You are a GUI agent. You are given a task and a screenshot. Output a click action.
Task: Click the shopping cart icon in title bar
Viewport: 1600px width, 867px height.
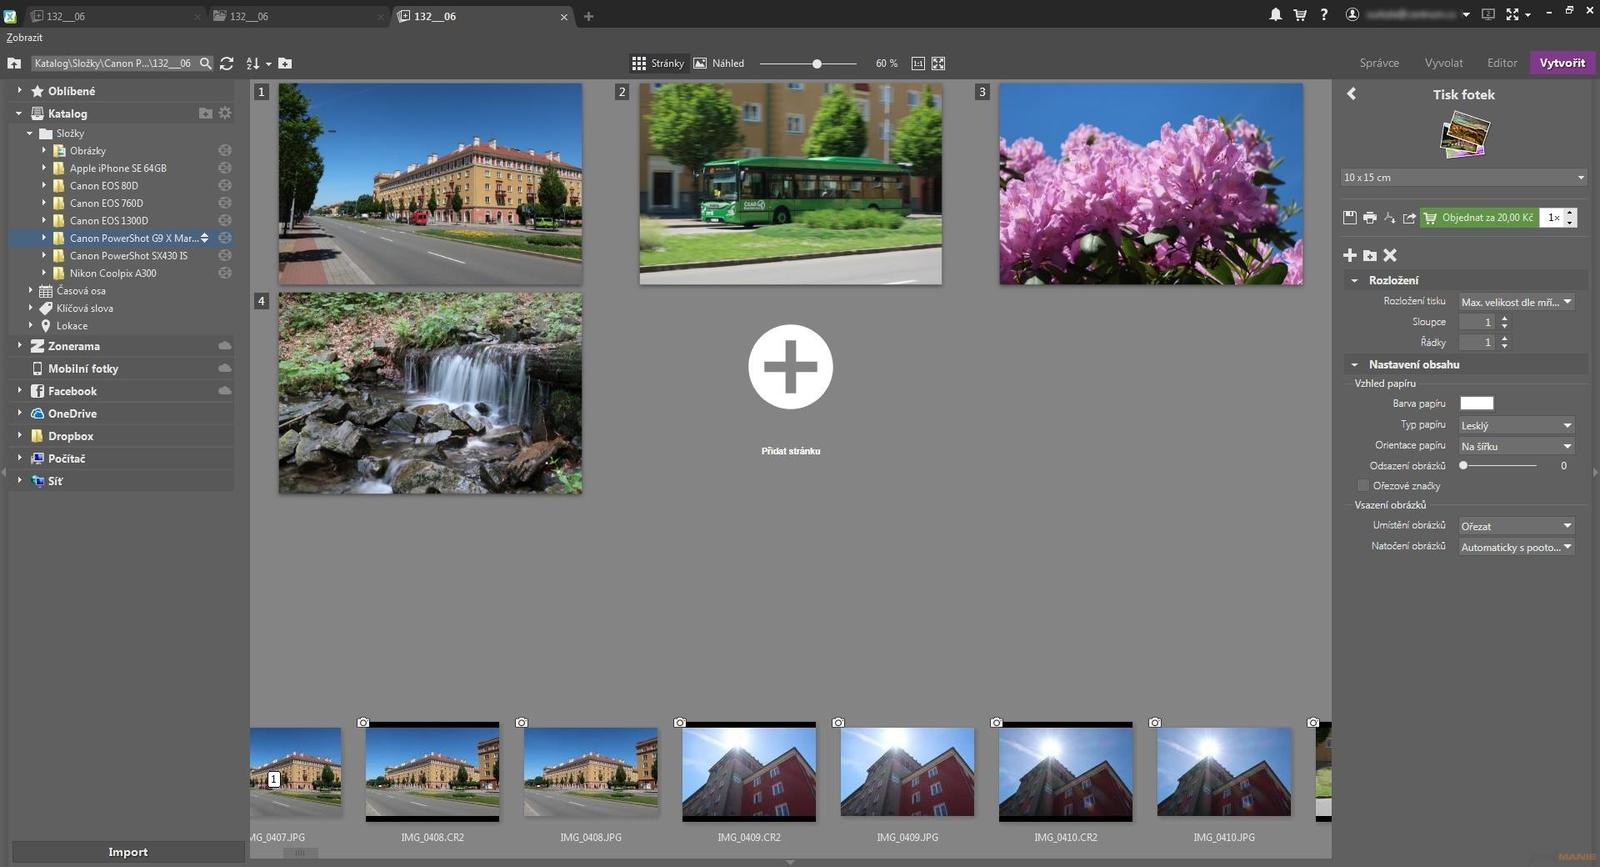[1300, 15]
